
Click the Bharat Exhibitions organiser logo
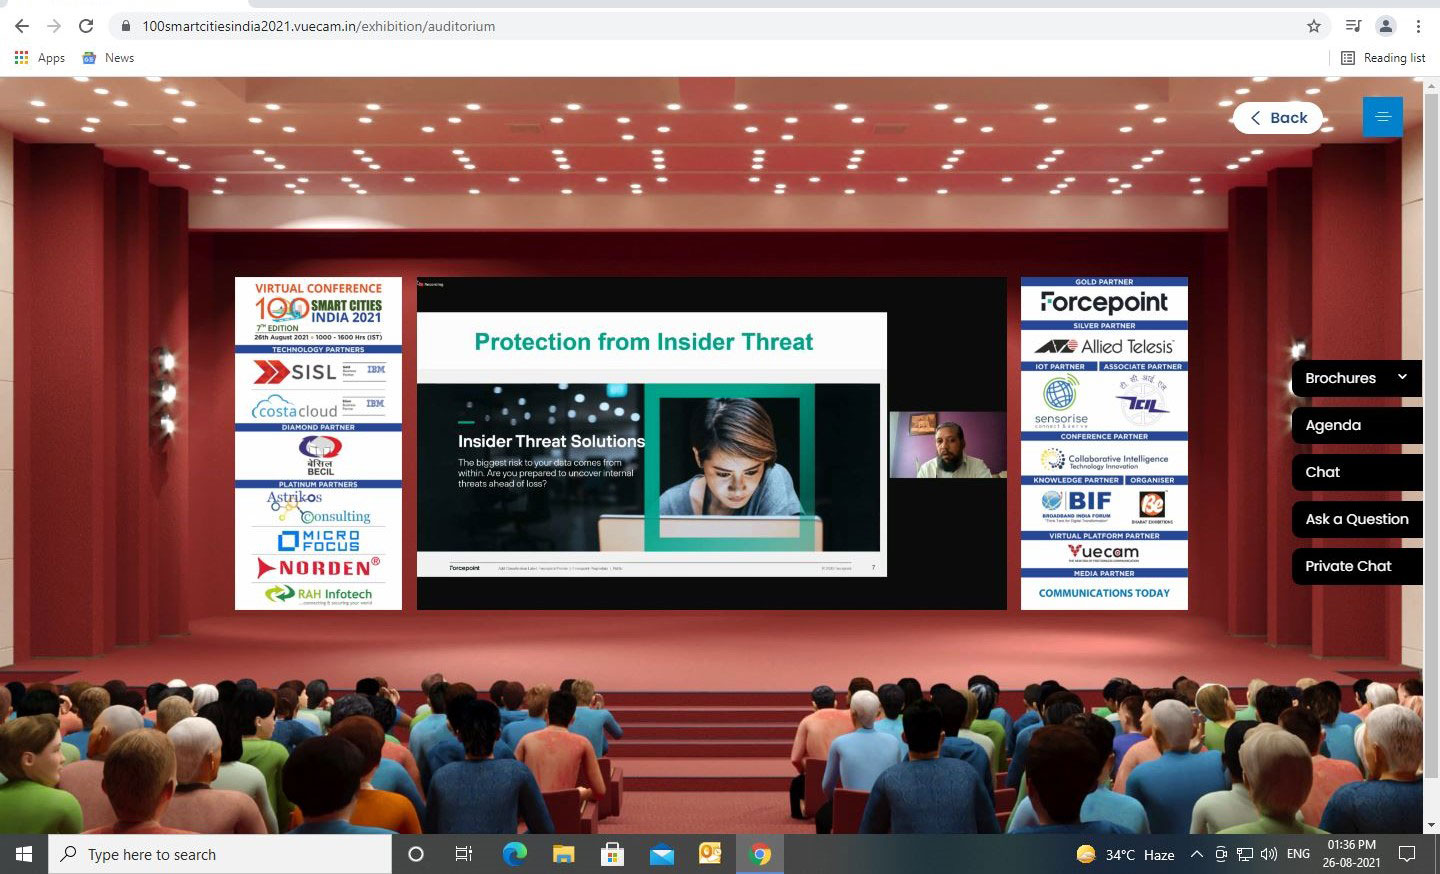(1152, 507)
